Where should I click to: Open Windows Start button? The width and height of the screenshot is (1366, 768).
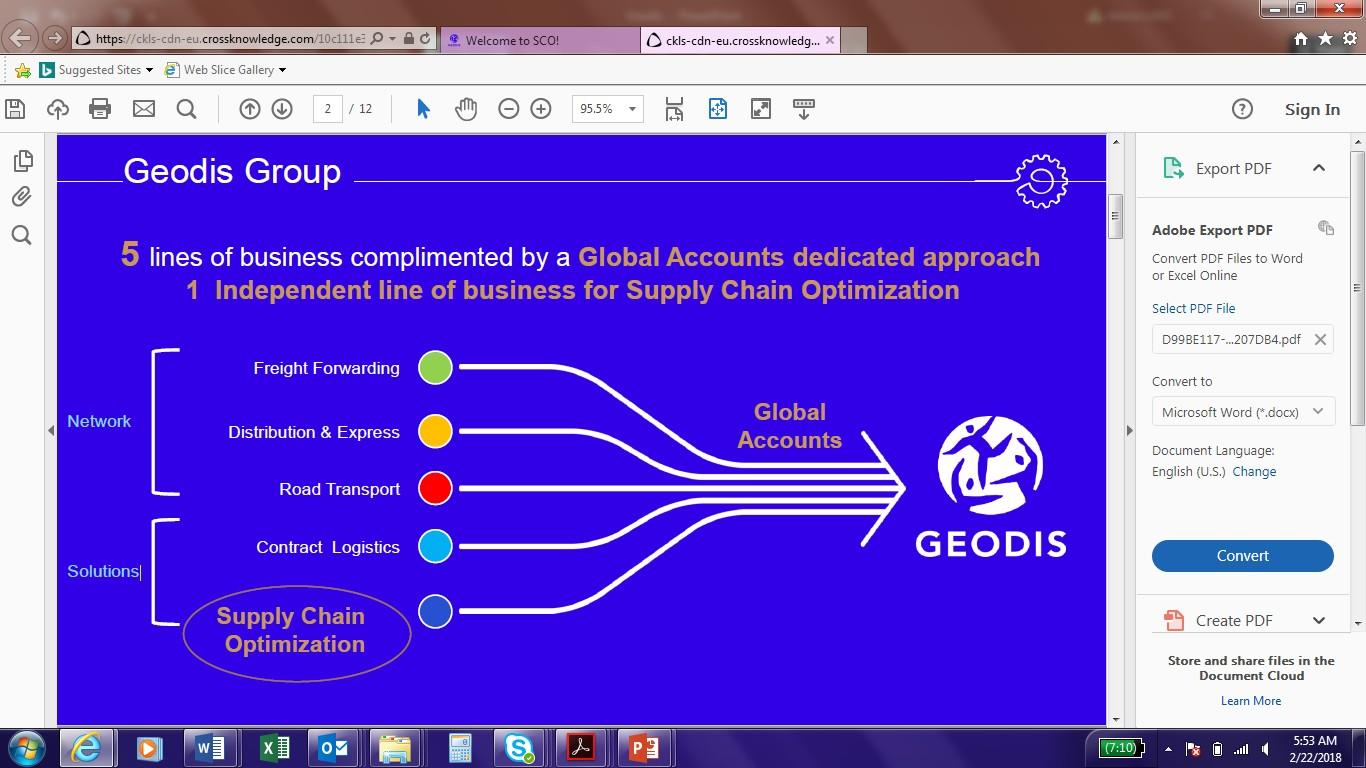(x=26, y=748)
